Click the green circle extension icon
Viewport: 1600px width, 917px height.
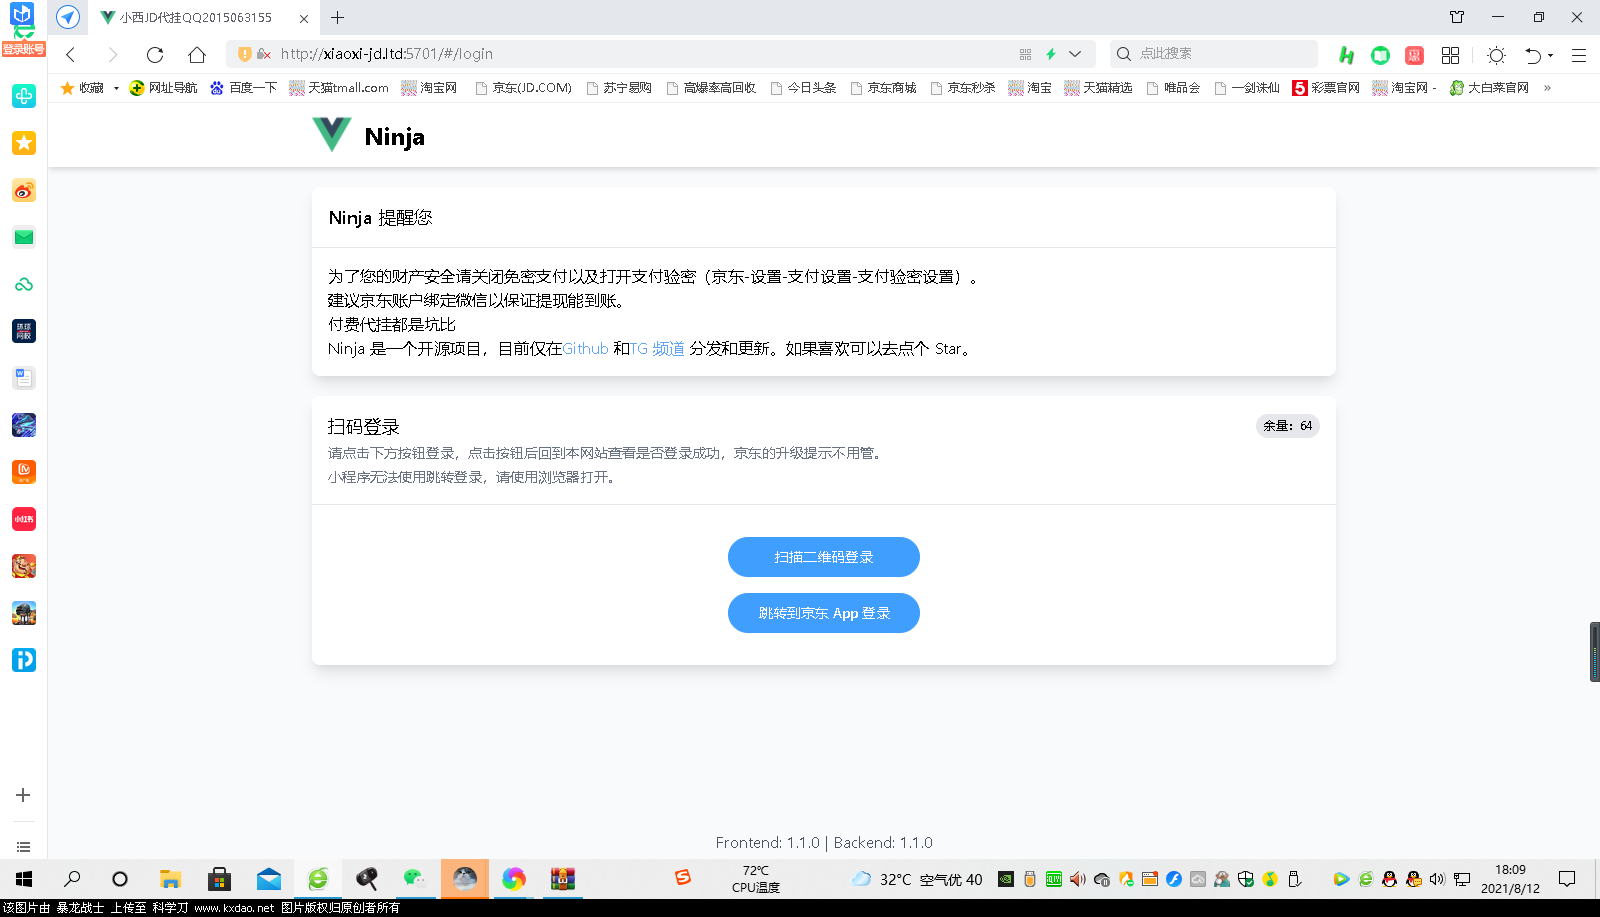click(x=1381, y=55)
